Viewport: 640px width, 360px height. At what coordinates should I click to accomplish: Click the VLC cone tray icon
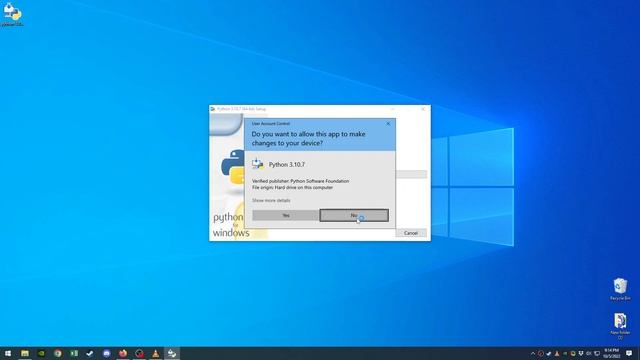pyautogui.click(x=557, y=353)
